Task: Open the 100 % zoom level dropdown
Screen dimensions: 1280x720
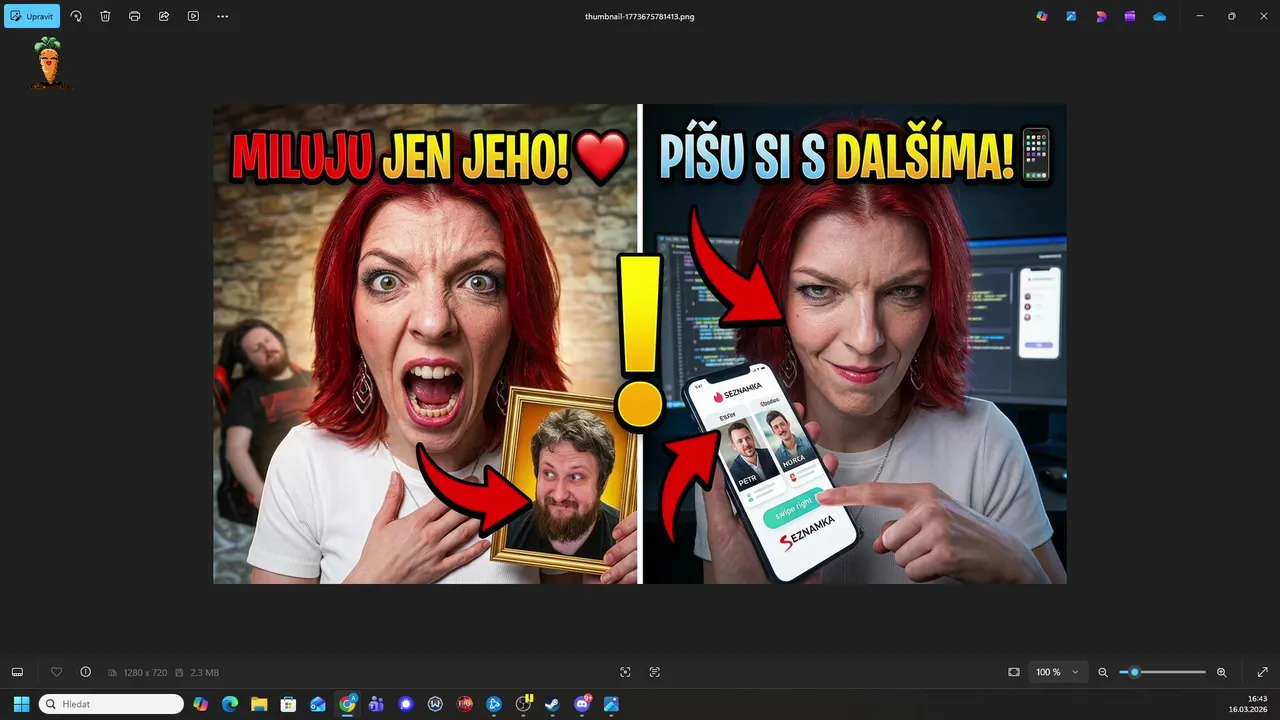Action: [x=1058, y=672]
